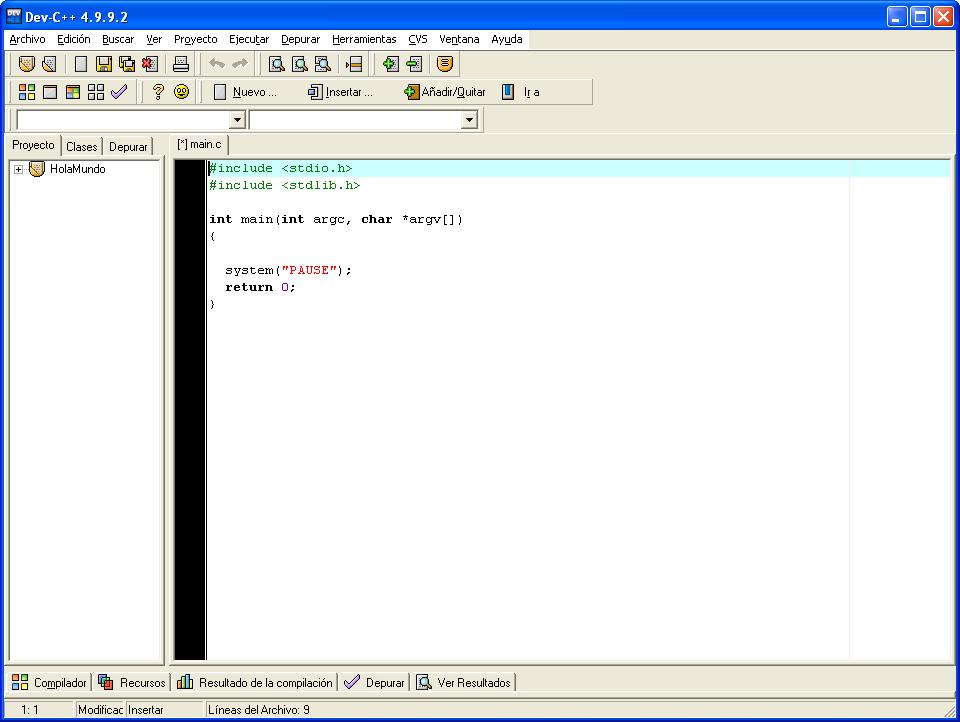Click the Go to Line icon
This screenshot has width=960, height=722.
click(x=354, y=64)
